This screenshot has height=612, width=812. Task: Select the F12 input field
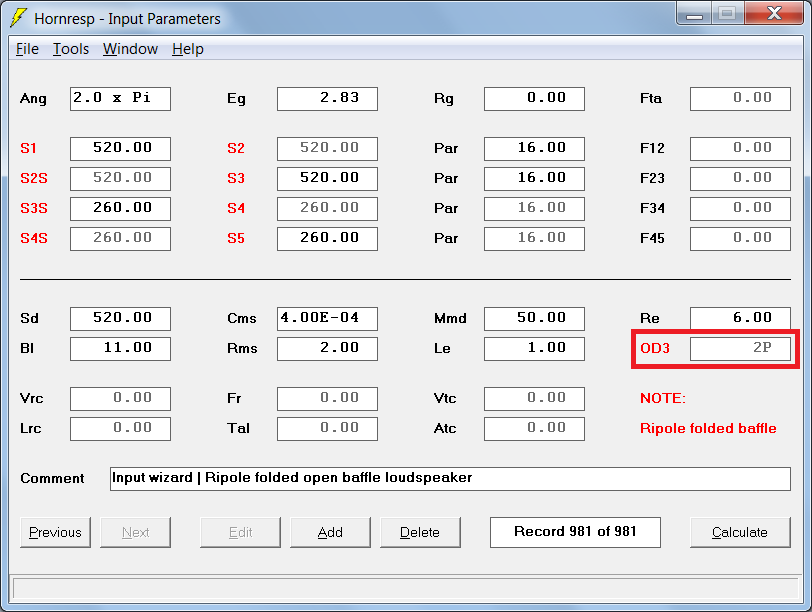[x=741, y=149]
